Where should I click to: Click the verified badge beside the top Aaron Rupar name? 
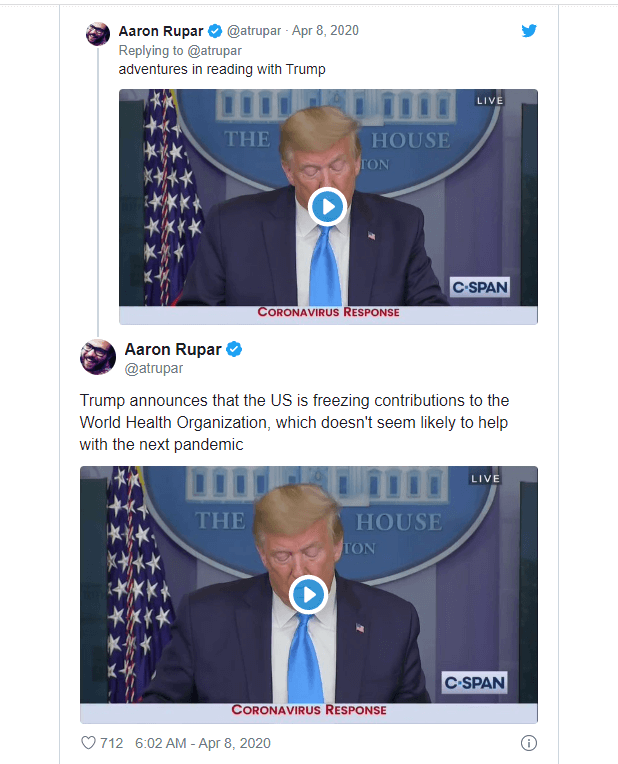[215, 31]
